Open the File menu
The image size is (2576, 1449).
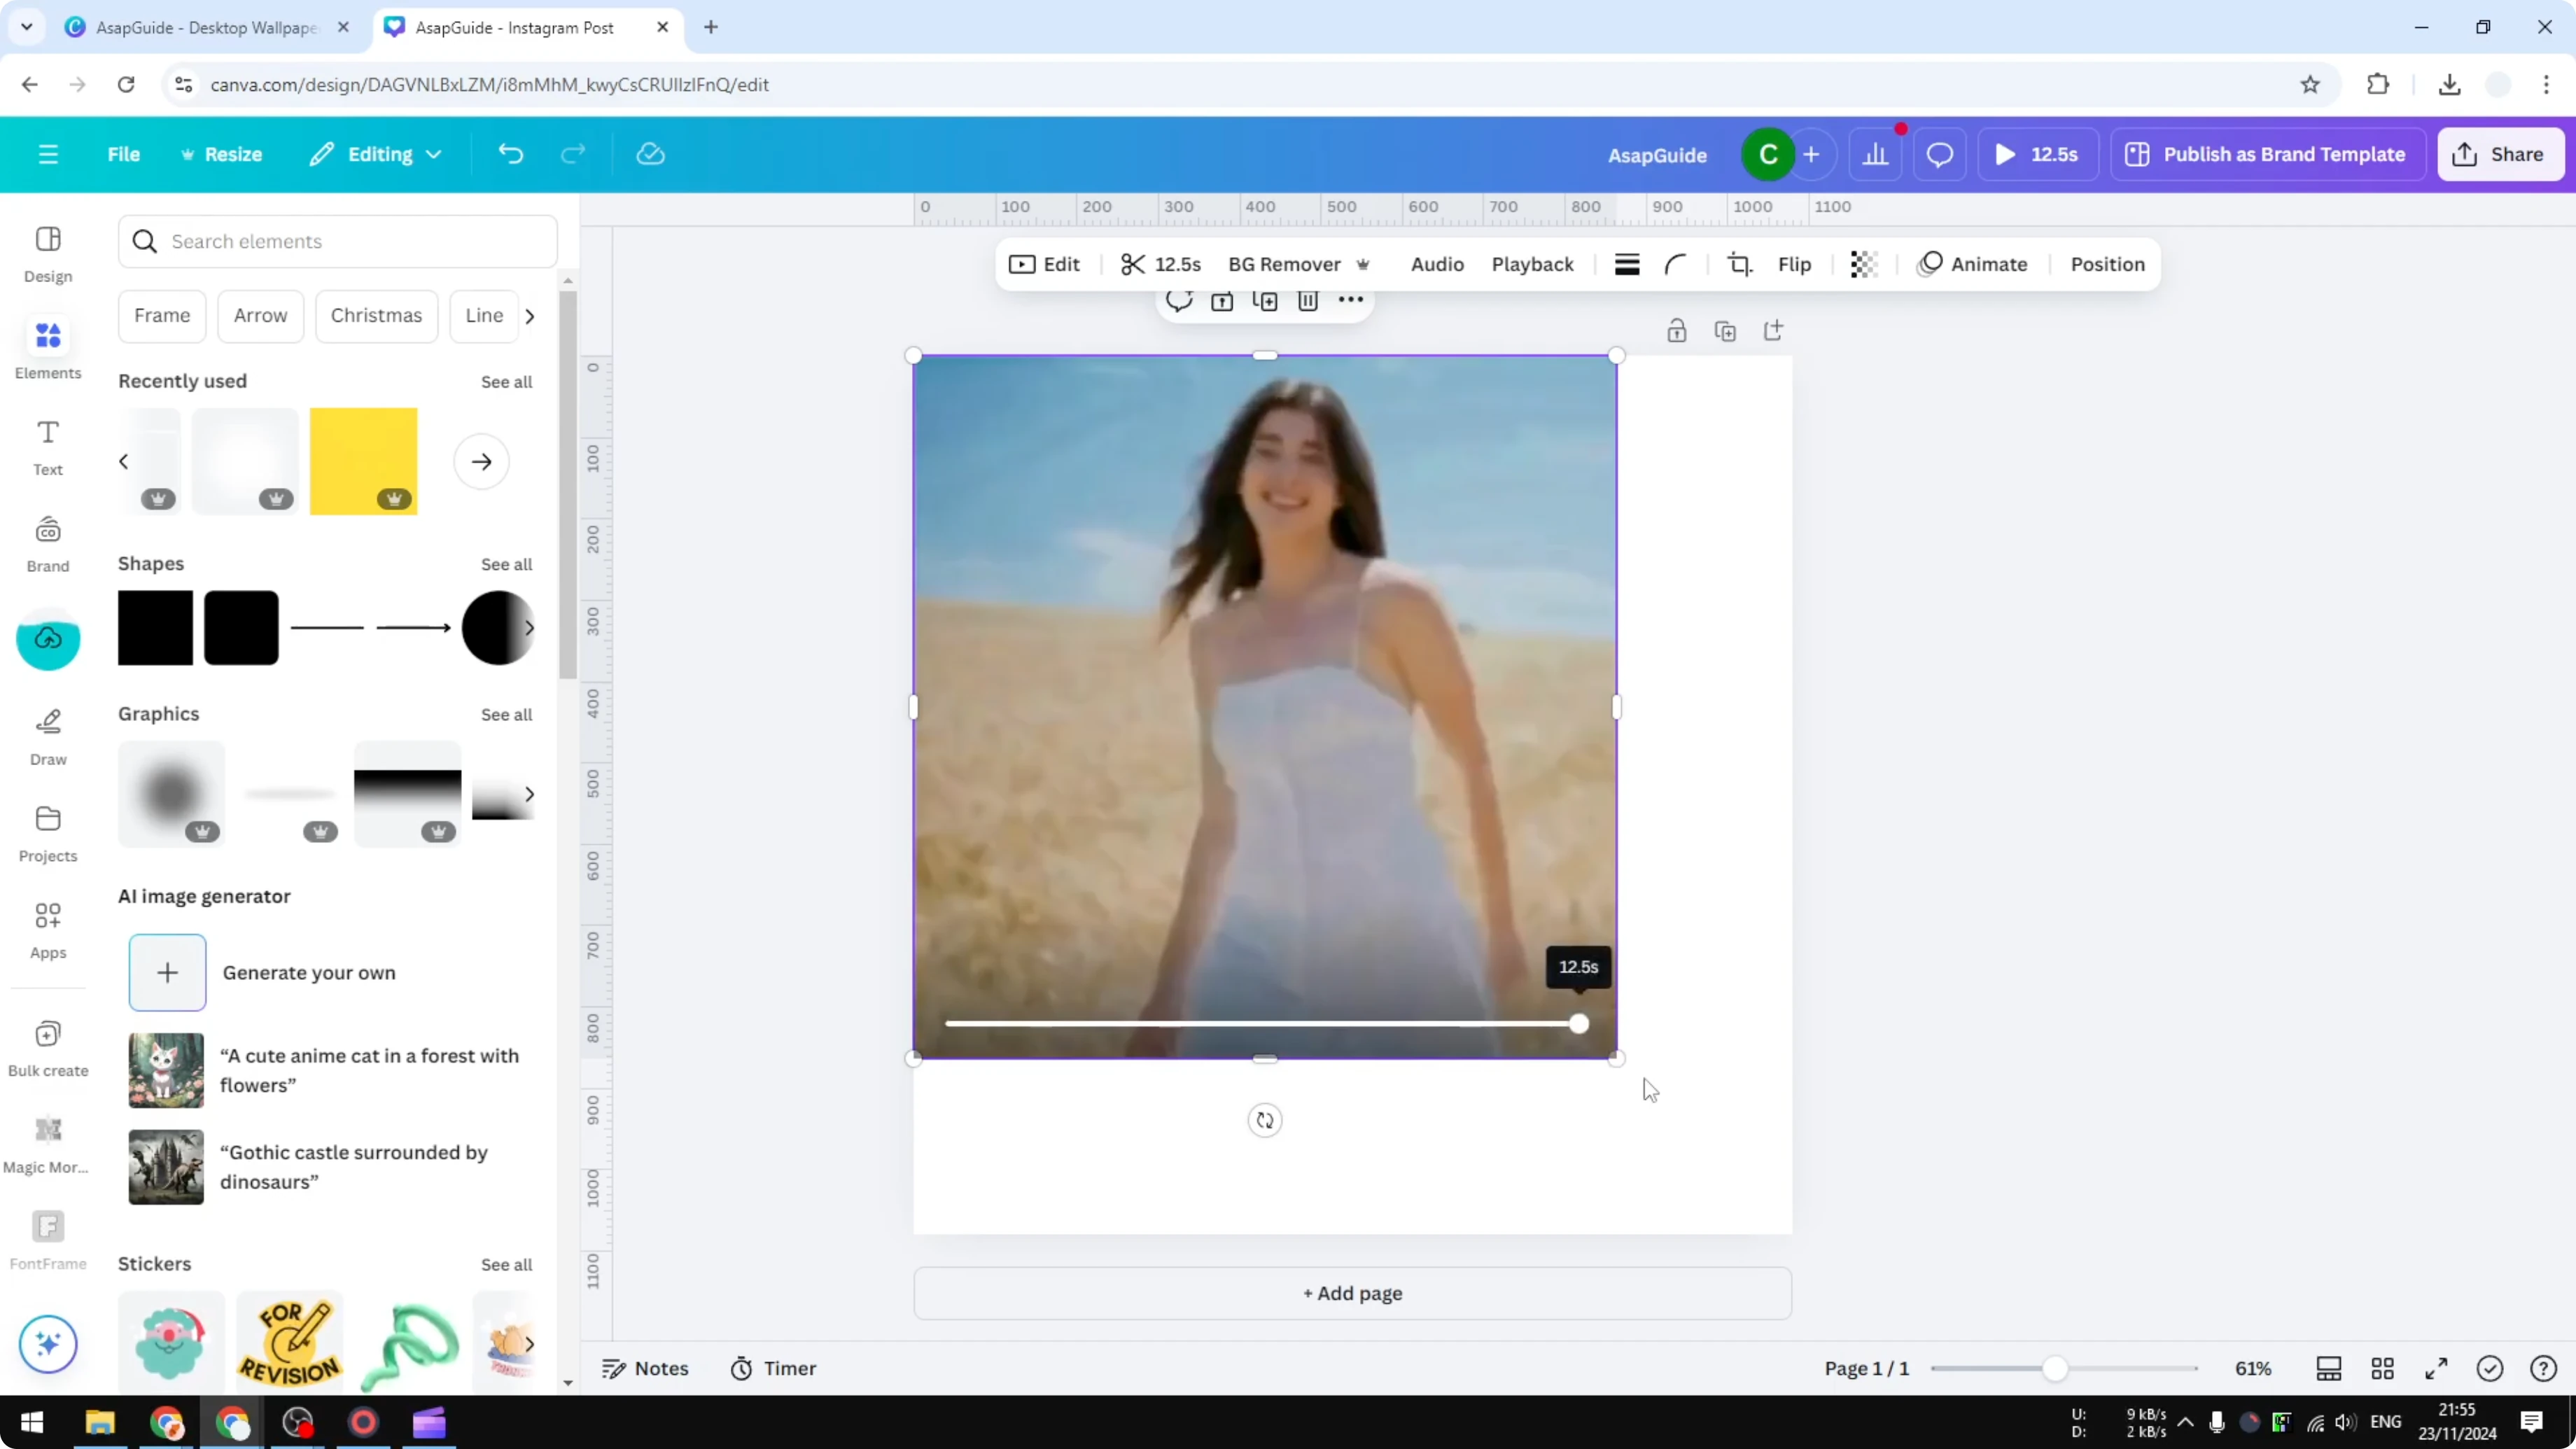124,153
